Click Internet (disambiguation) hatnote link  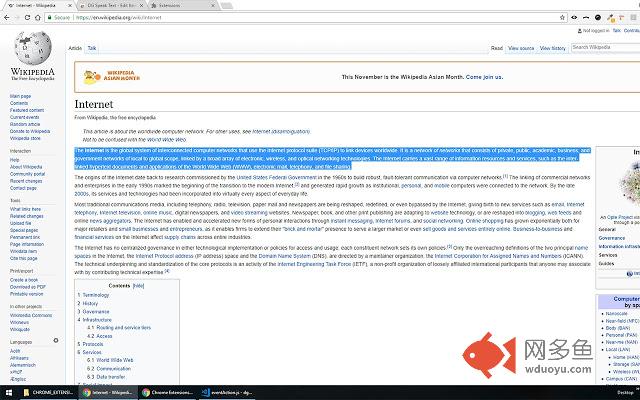coord(281,131)
